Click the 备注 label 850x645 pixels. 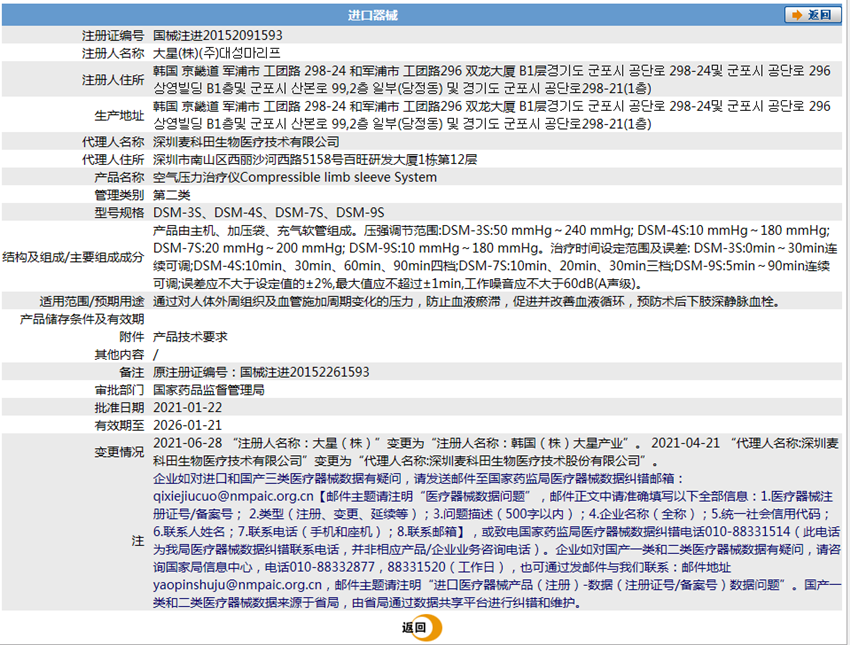tap(132, 372)
